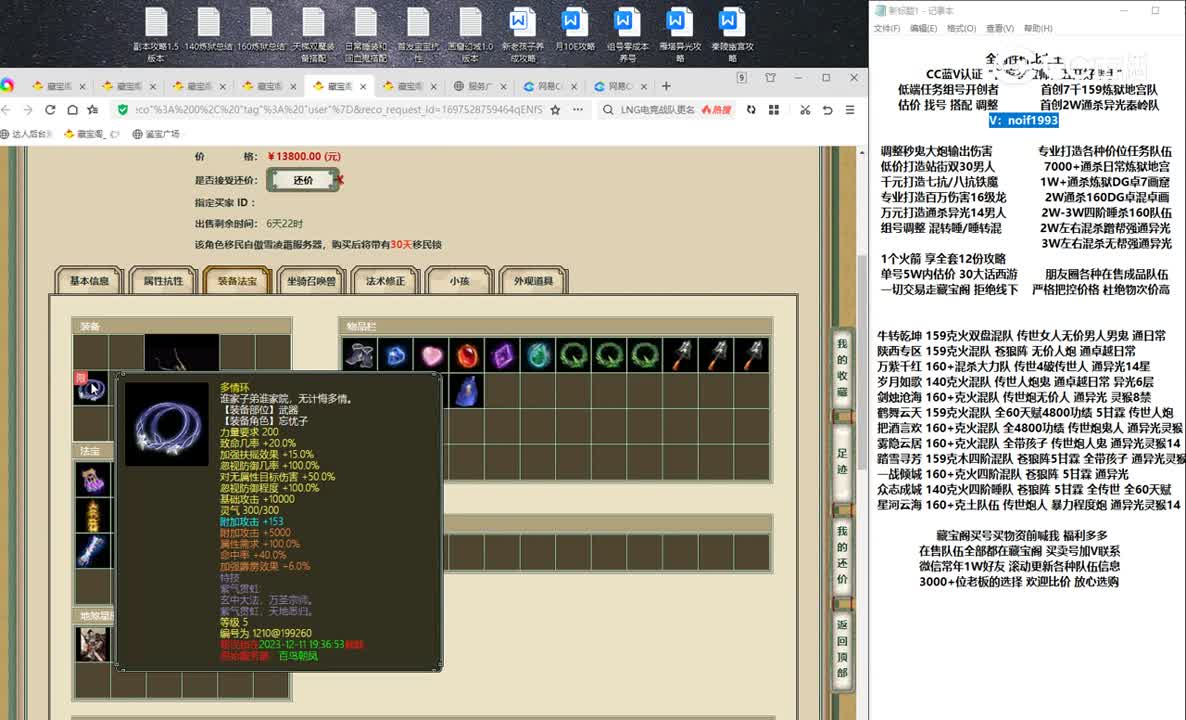This screenshot has height=720, width=1186.
Task: Switch to the 装备法宝 tab
Action: click(238, 281)
